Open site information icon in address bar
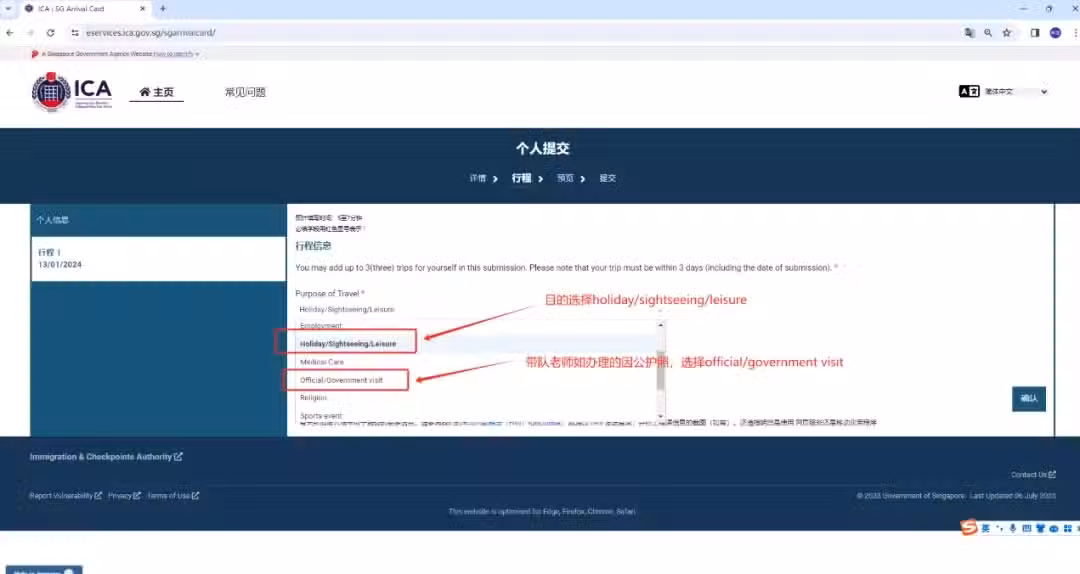Image resolution: width=1080 pixels, height=574 pixels. pos(75,32)
